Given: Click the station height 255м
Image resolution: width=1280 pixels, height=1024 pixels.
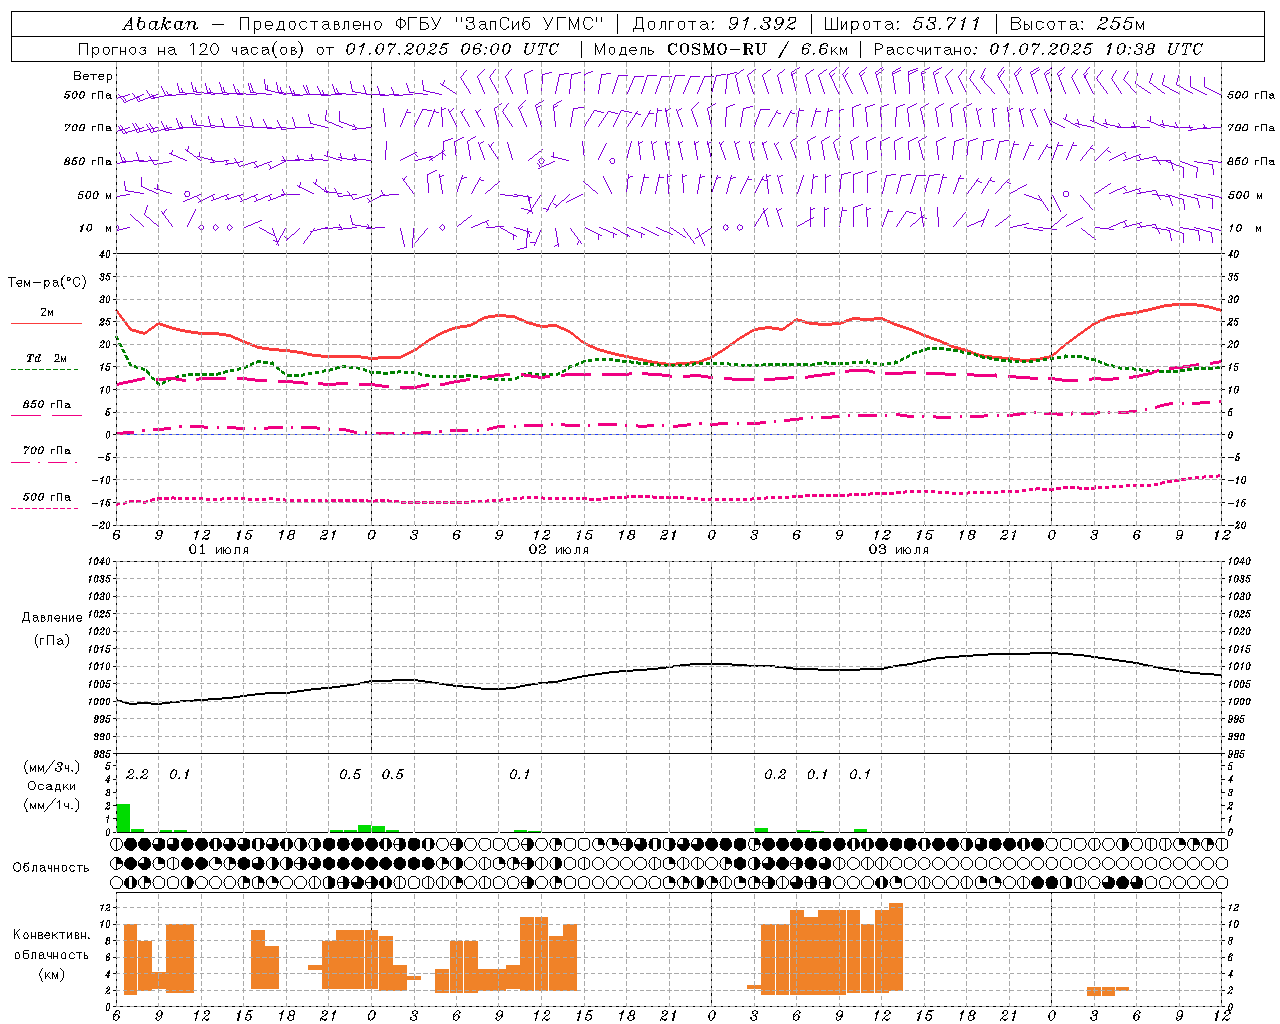Looking at the screenshot, I should point(1119,24).
